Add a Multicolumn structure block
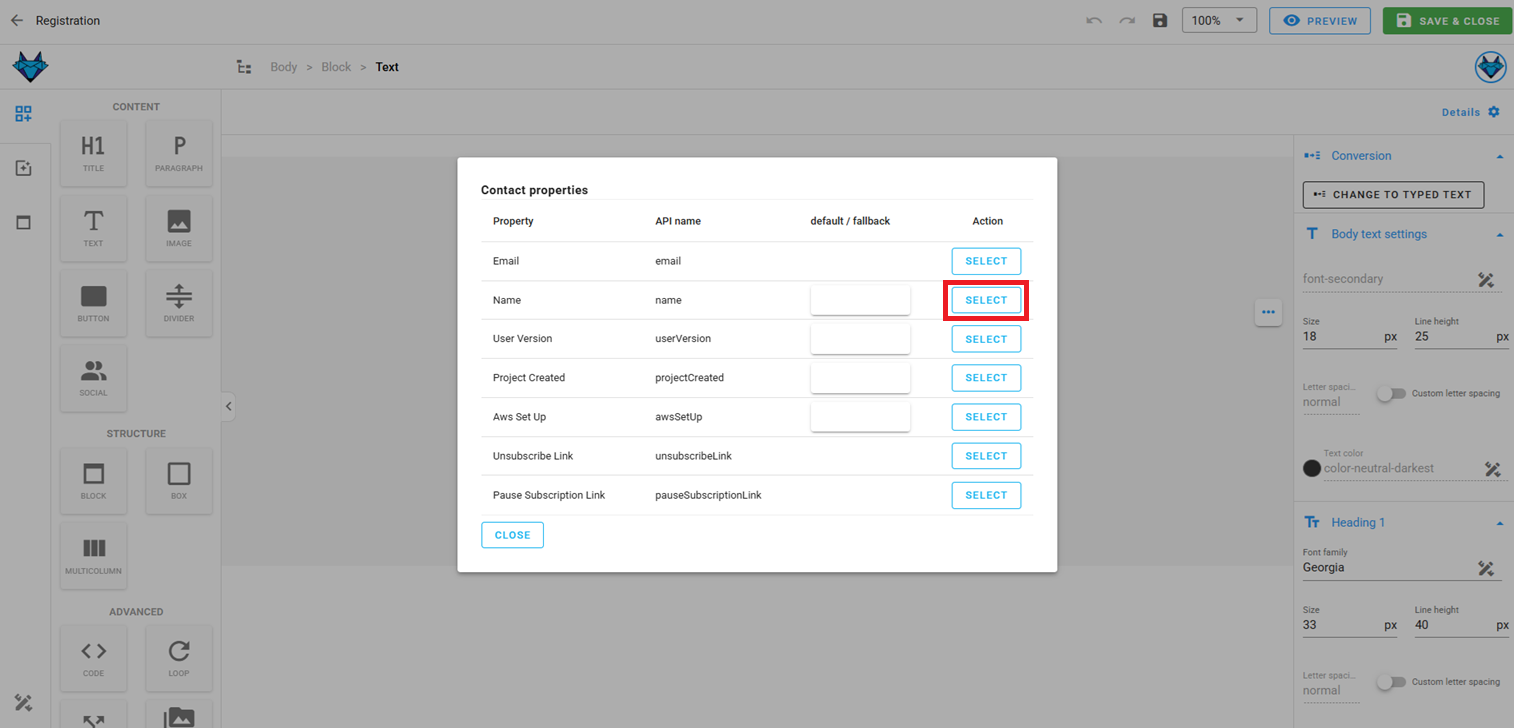The width and height of the screenshot is (1514, 728). (93, 555)
